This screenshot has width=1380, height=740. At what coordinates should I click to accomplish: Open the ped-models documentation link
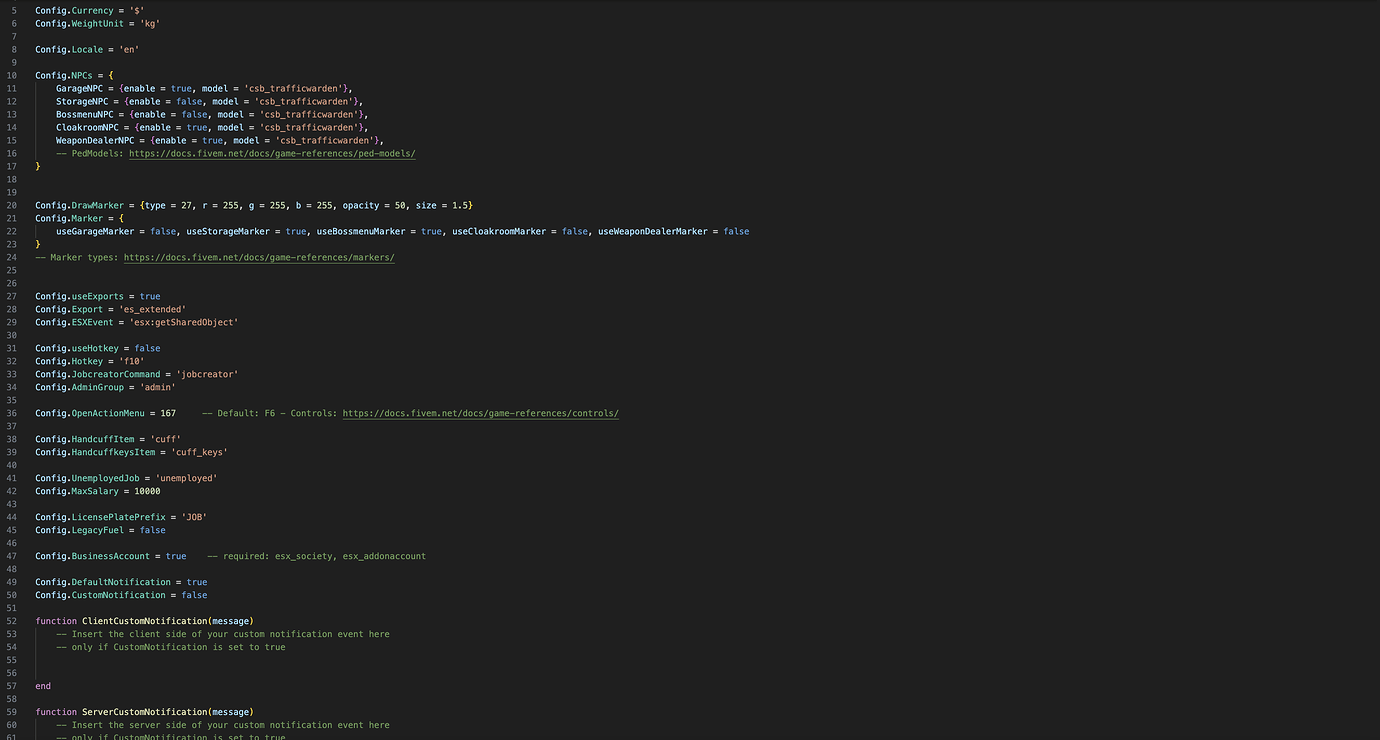point(272,153)
